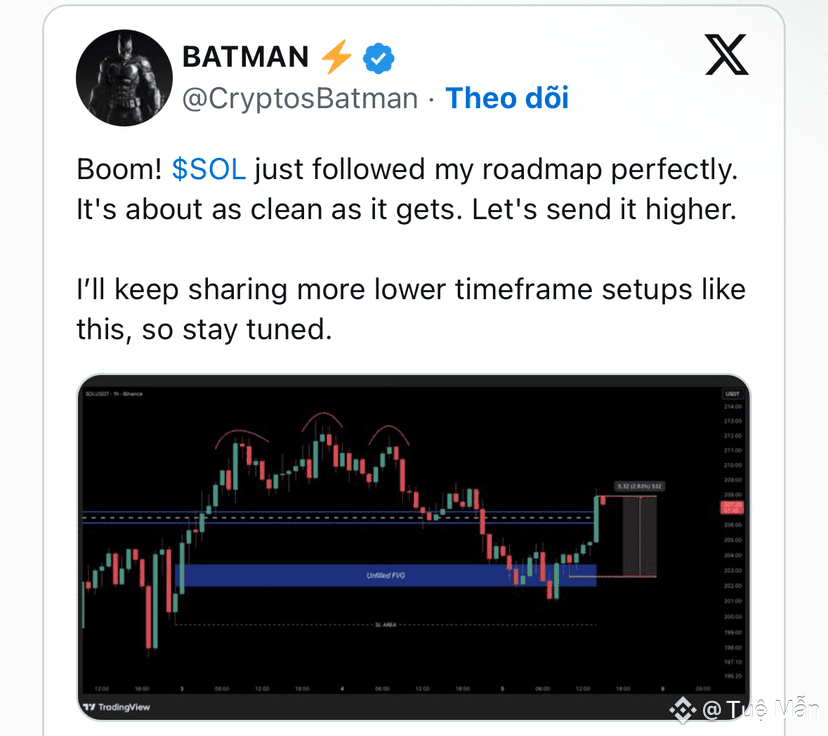The height and width of the screenshot is (736, 828).
Task: Click the SL AREA dashed line label
Action: 385,625
